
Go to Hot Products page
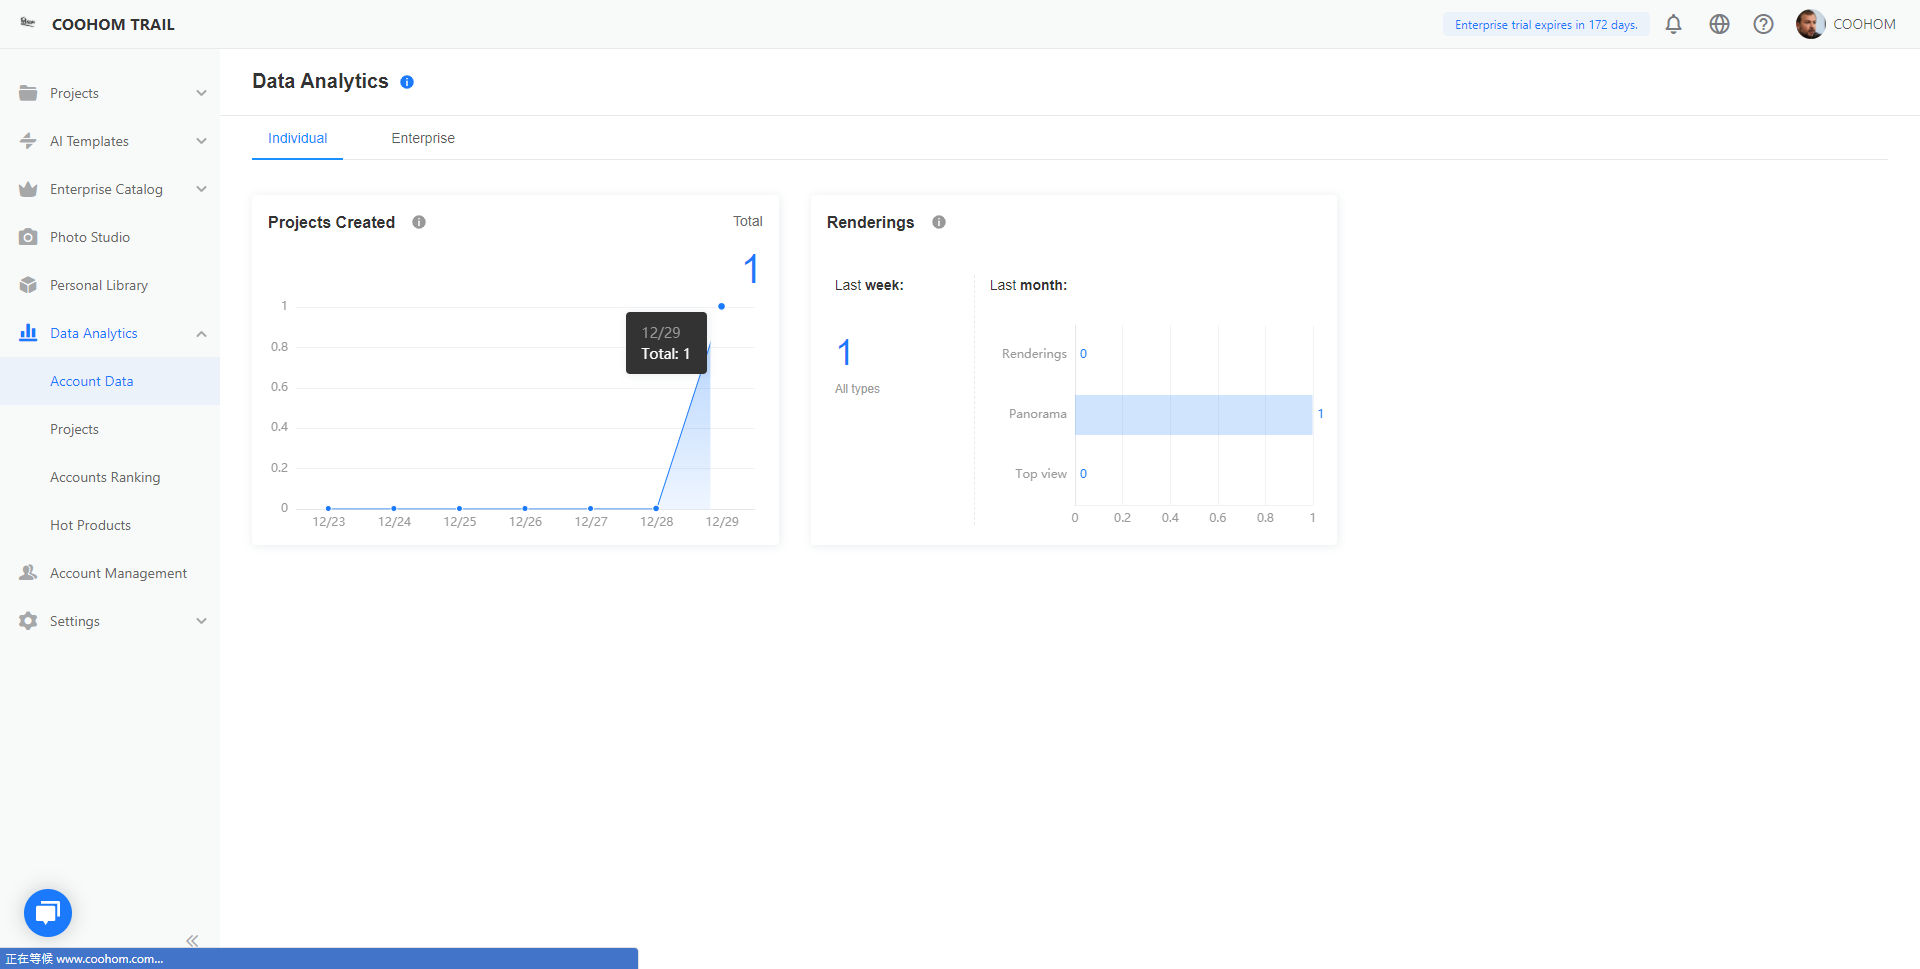point(90,525)
